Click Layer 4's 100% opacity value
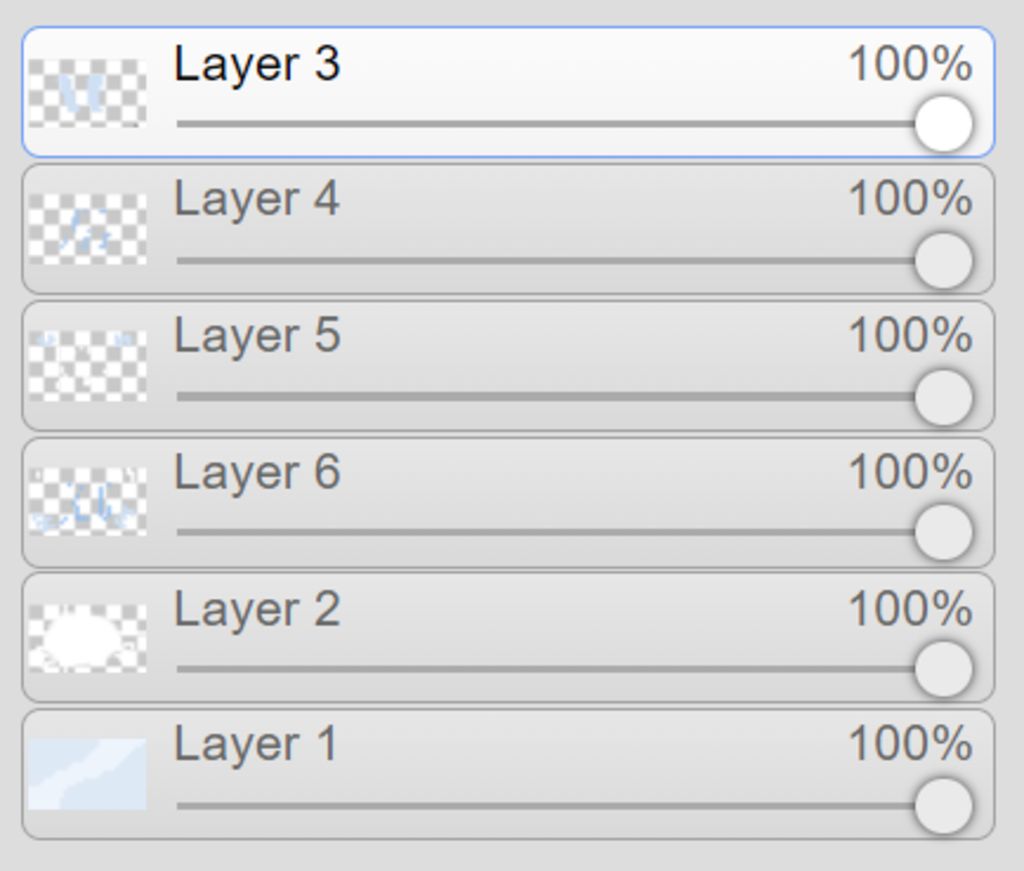The height and width of the screenshot is (871, 1024). [910, 198]
